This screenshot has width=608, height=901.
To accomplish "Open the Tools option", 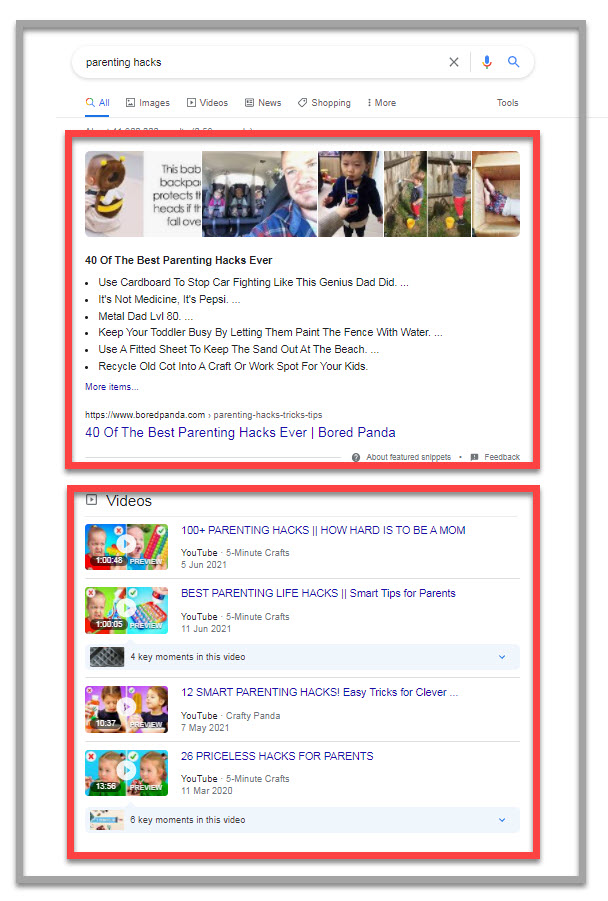I will click(507, 103).
